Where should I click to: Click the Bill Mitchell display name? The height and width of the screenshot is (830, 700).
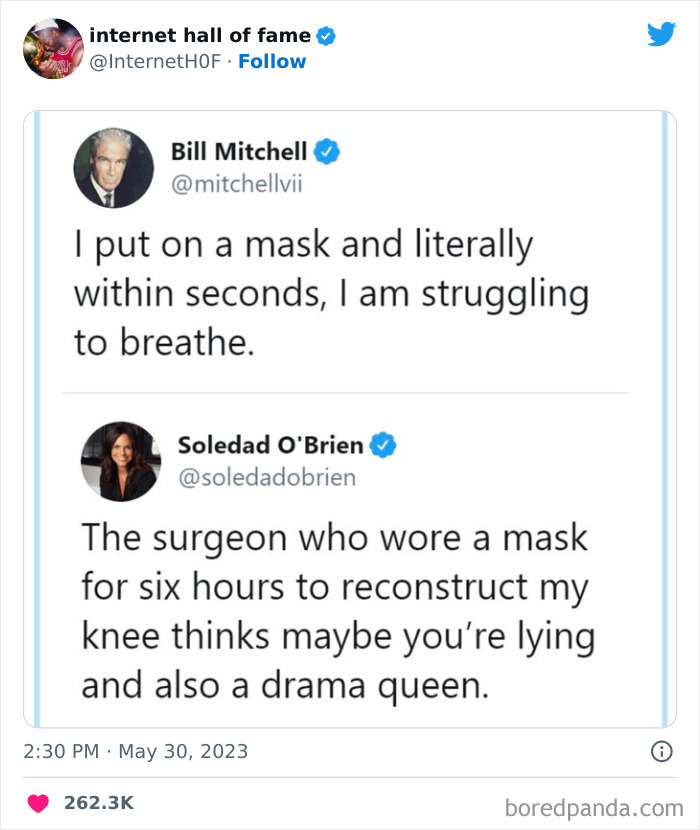[x=239, y=151]
